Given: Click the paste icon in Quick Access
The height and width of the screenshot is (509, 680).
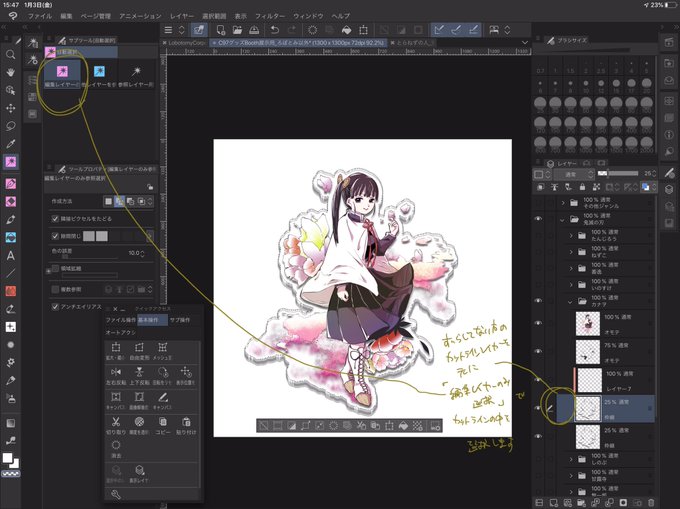Looking at the screenshot, I should [x=186, y=421].
